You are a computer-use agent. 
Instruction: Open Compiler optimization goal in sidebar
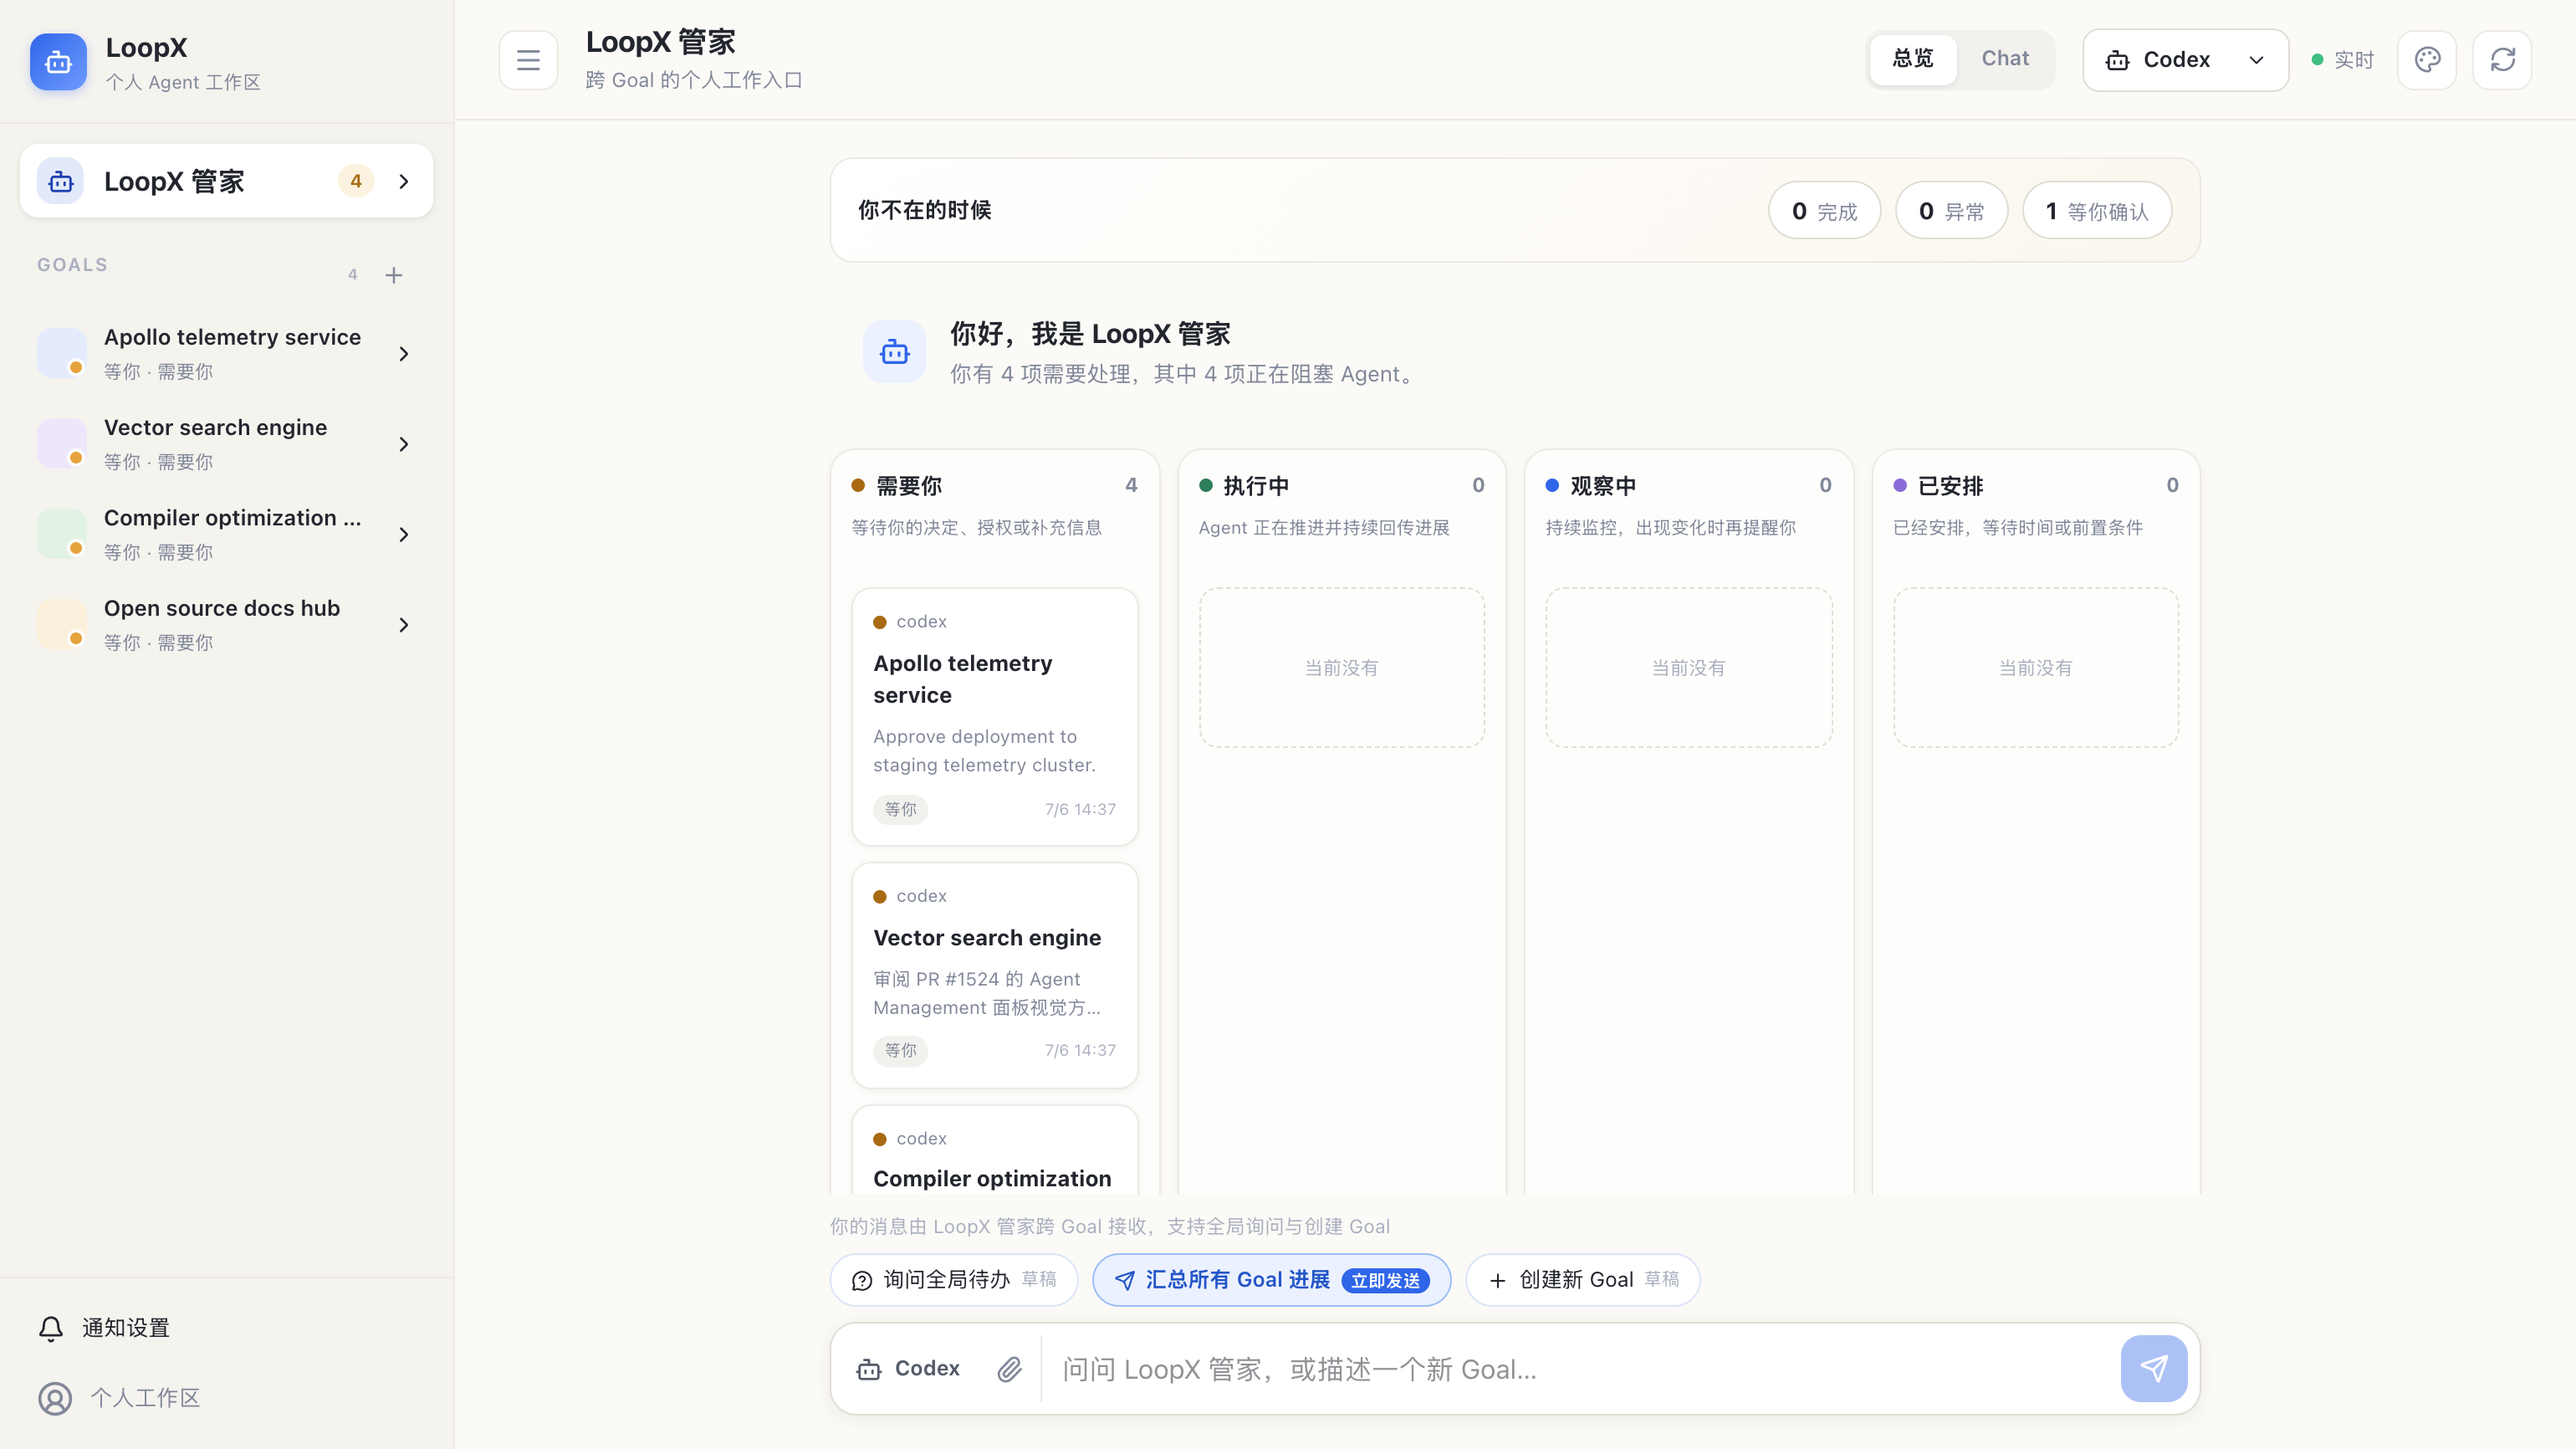(226, 534)
